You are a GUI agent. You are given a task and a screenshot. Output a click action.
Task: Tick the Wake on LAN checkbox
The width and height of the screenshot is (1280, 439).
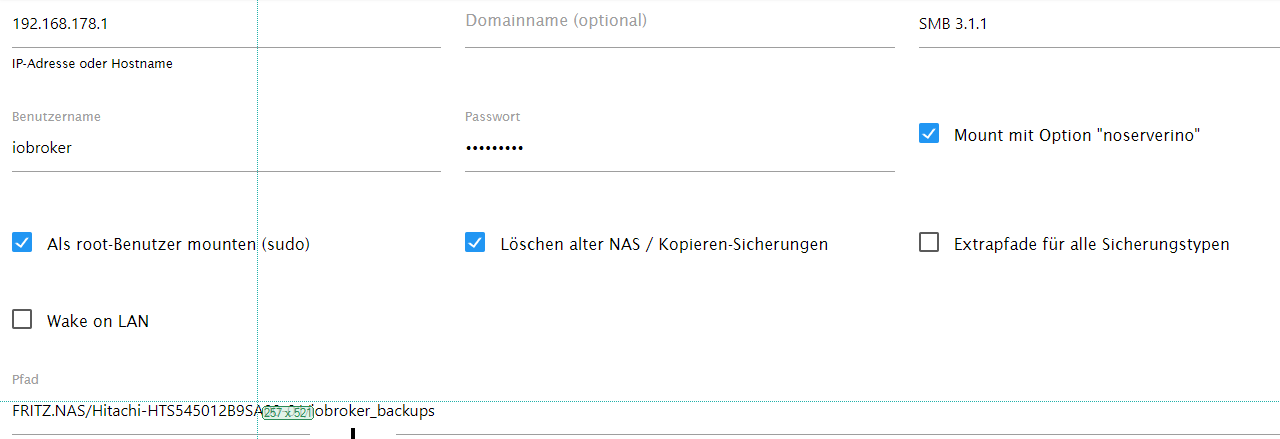(x=22, y=320)
